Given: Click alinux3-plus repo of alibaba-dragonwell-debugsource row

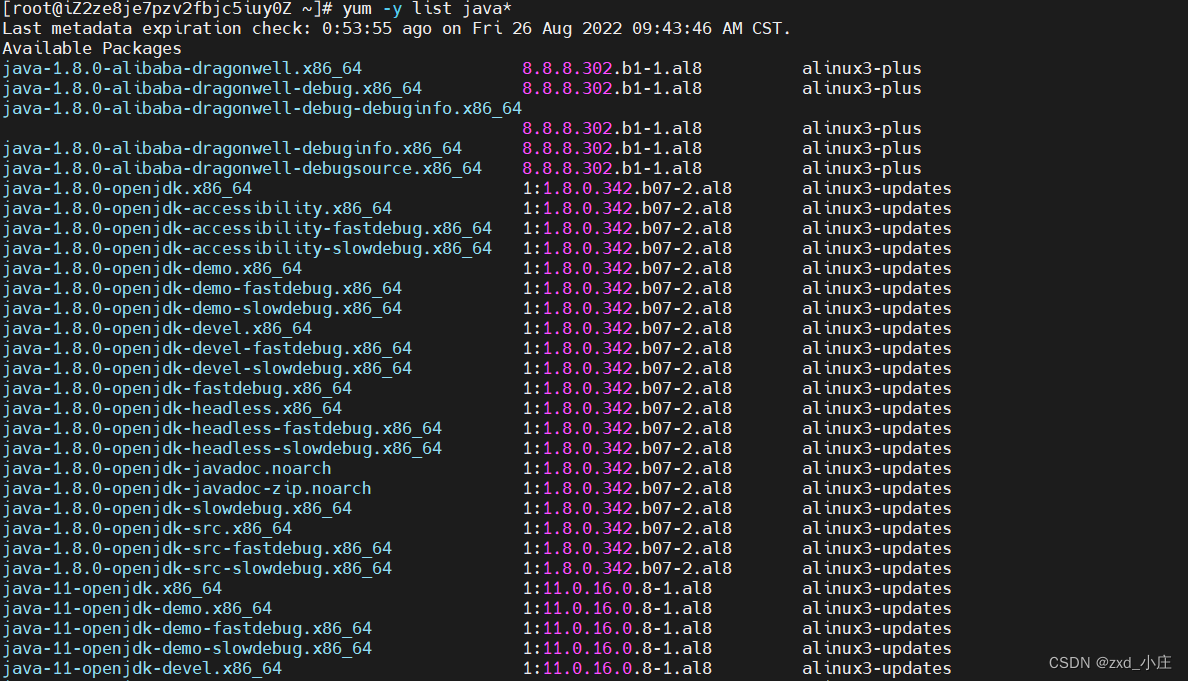Looking at the screenshot, I should click(x=862, y=168).
